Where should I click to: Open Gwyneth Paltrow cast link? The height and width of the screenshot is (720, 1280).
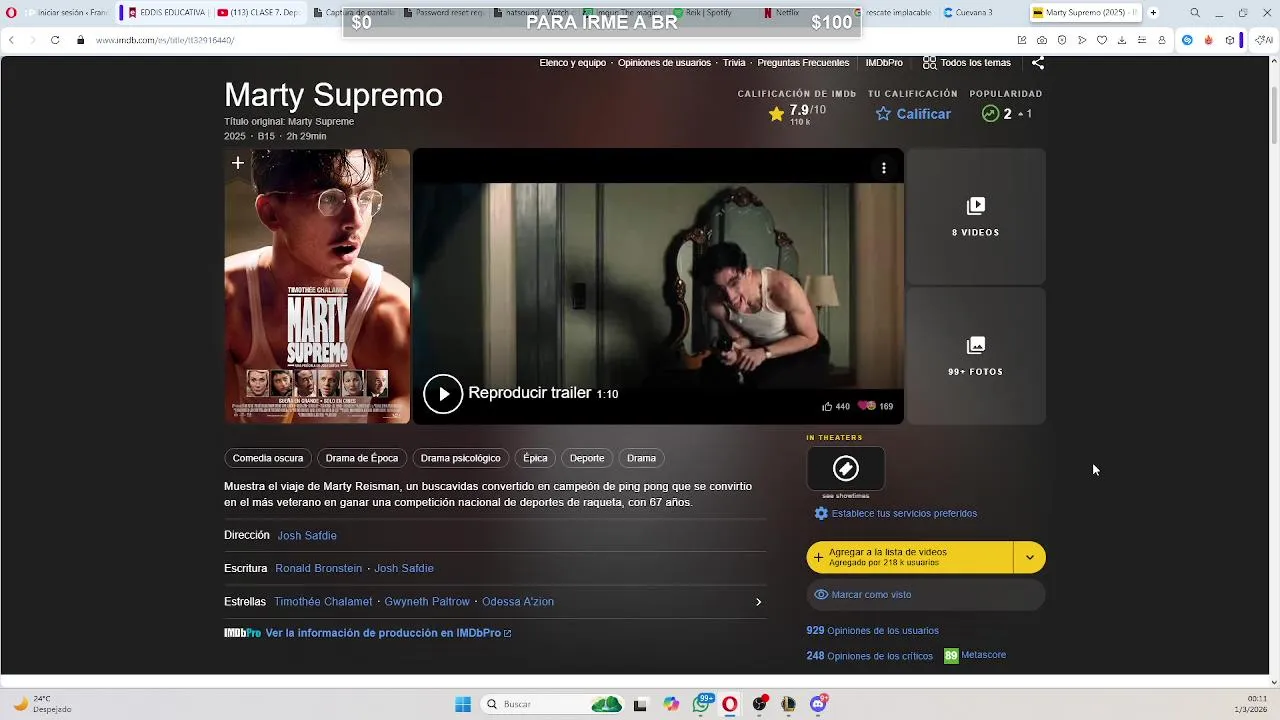[427, 601]
